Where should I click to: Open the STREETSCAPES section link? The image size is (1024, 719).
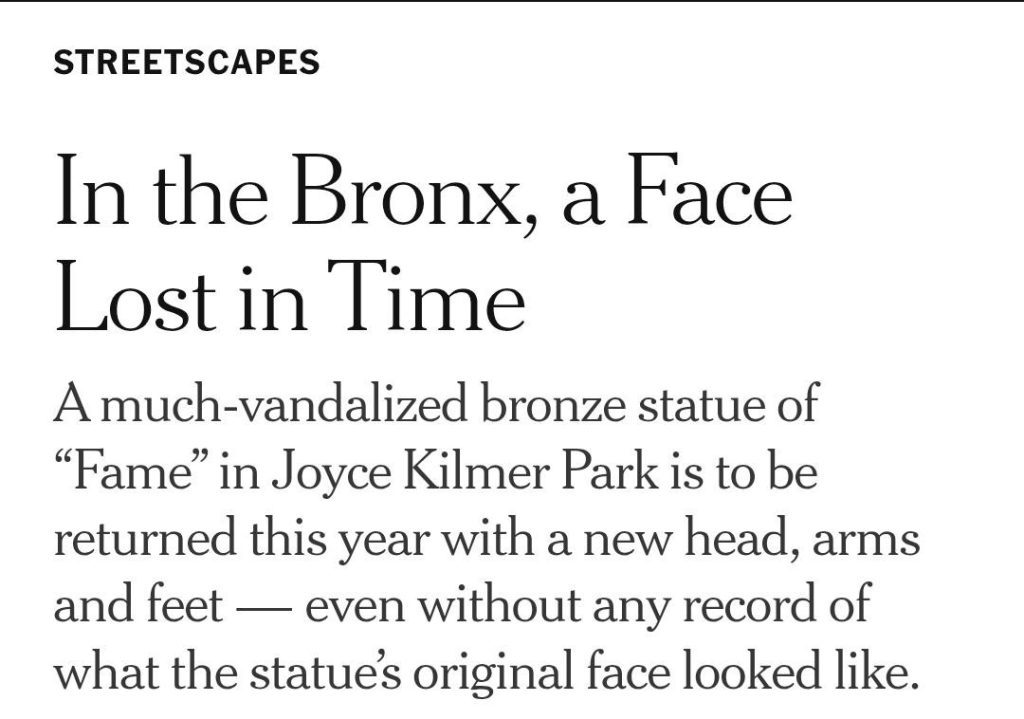tap(186, 63)
